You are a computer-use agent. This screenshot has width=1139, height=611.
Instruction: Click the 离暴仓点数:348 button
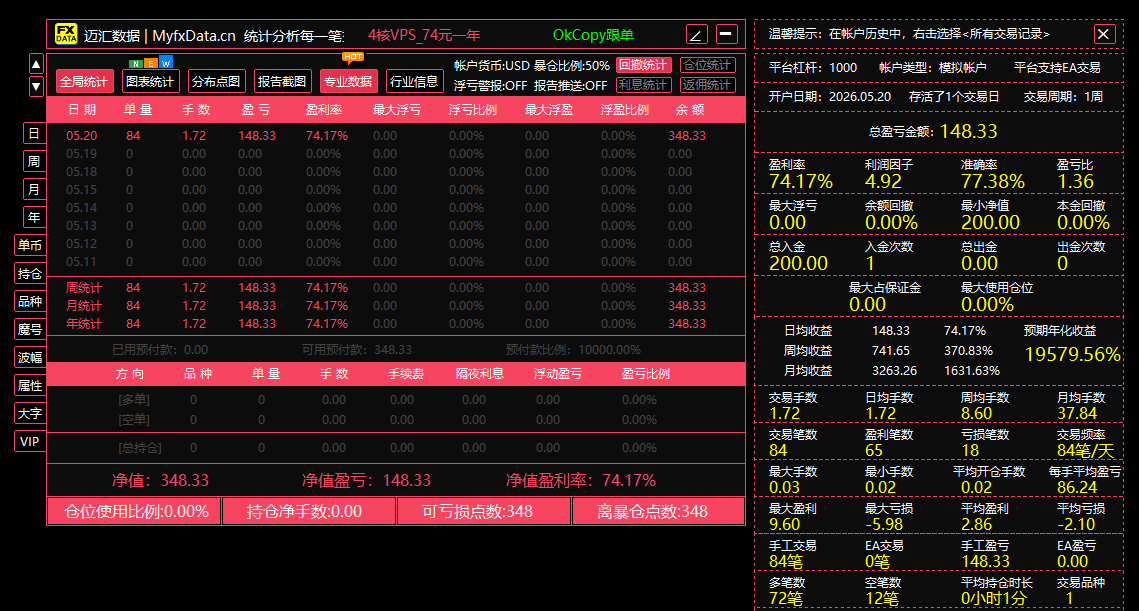(658, 511)
